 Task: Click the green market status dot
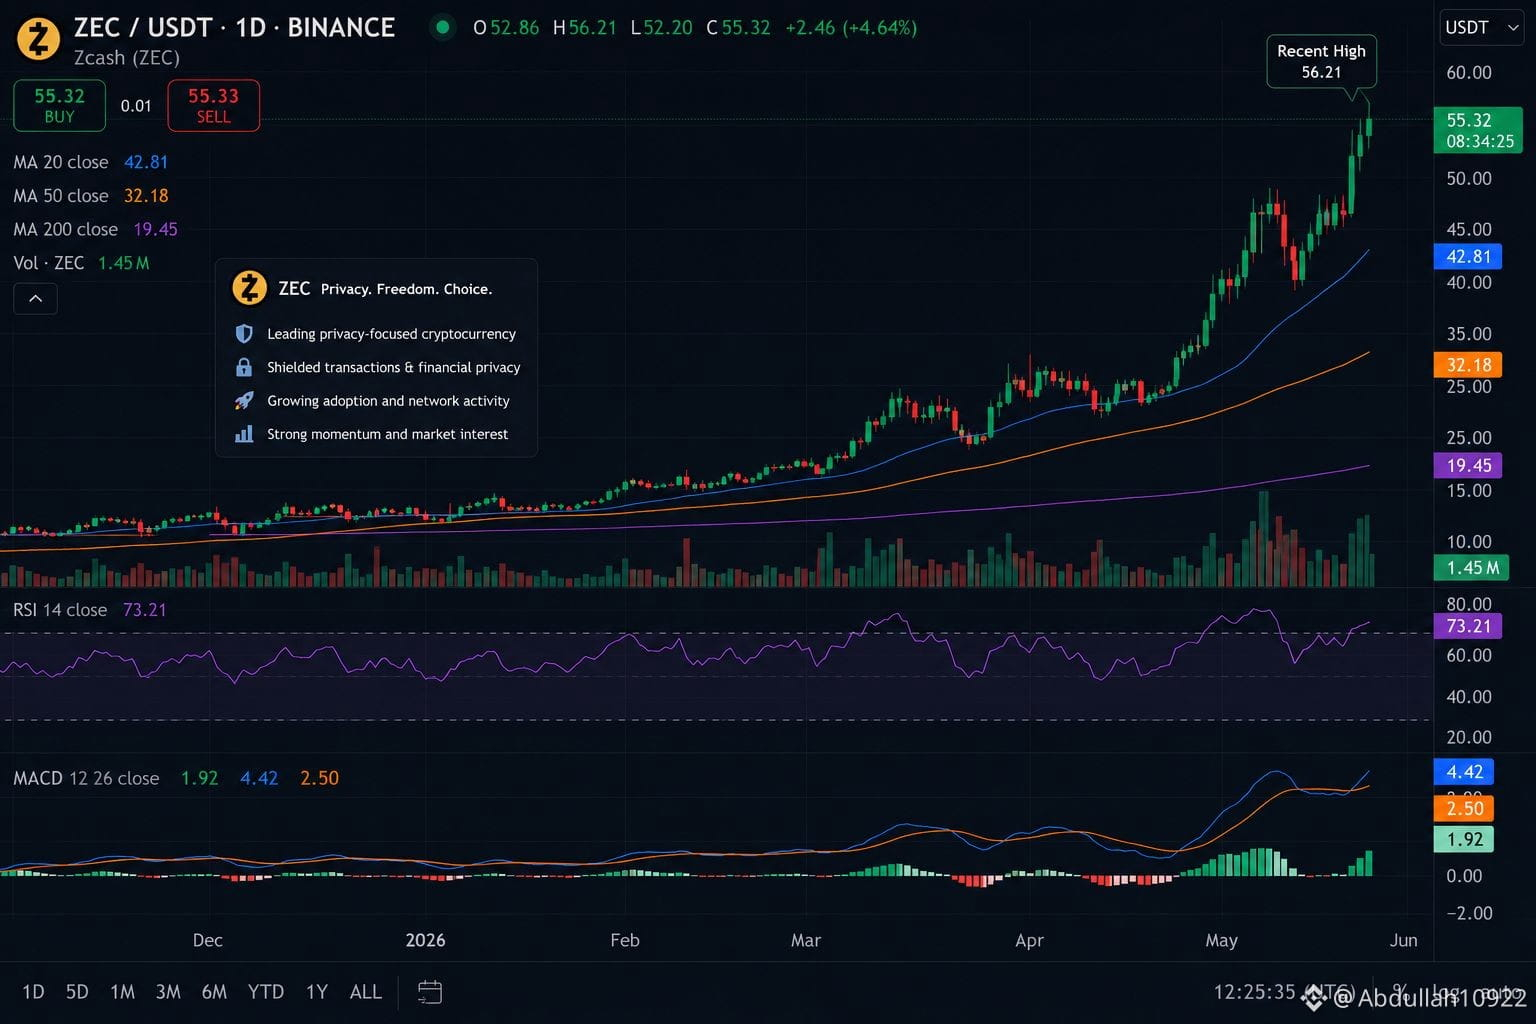[x=442, y=27]
